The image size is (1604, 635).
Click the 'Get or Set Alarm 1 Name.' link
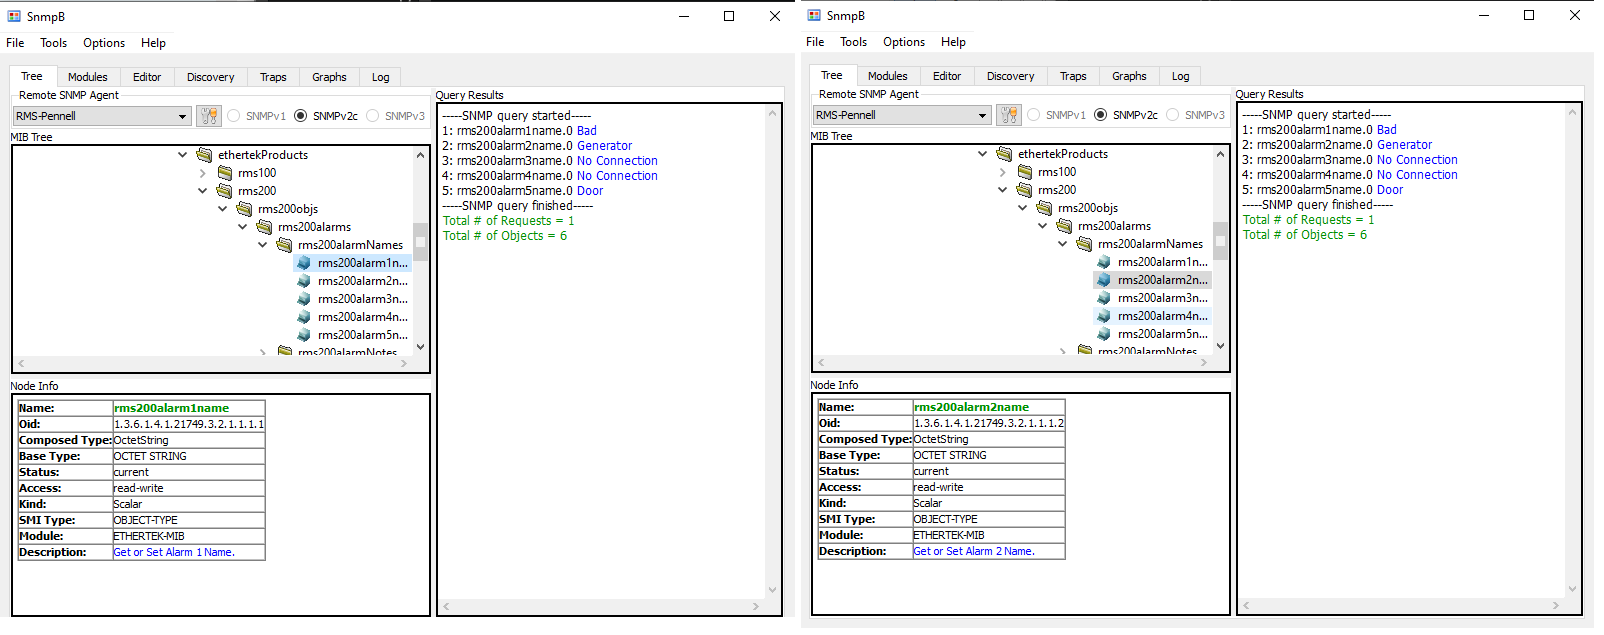174,552
